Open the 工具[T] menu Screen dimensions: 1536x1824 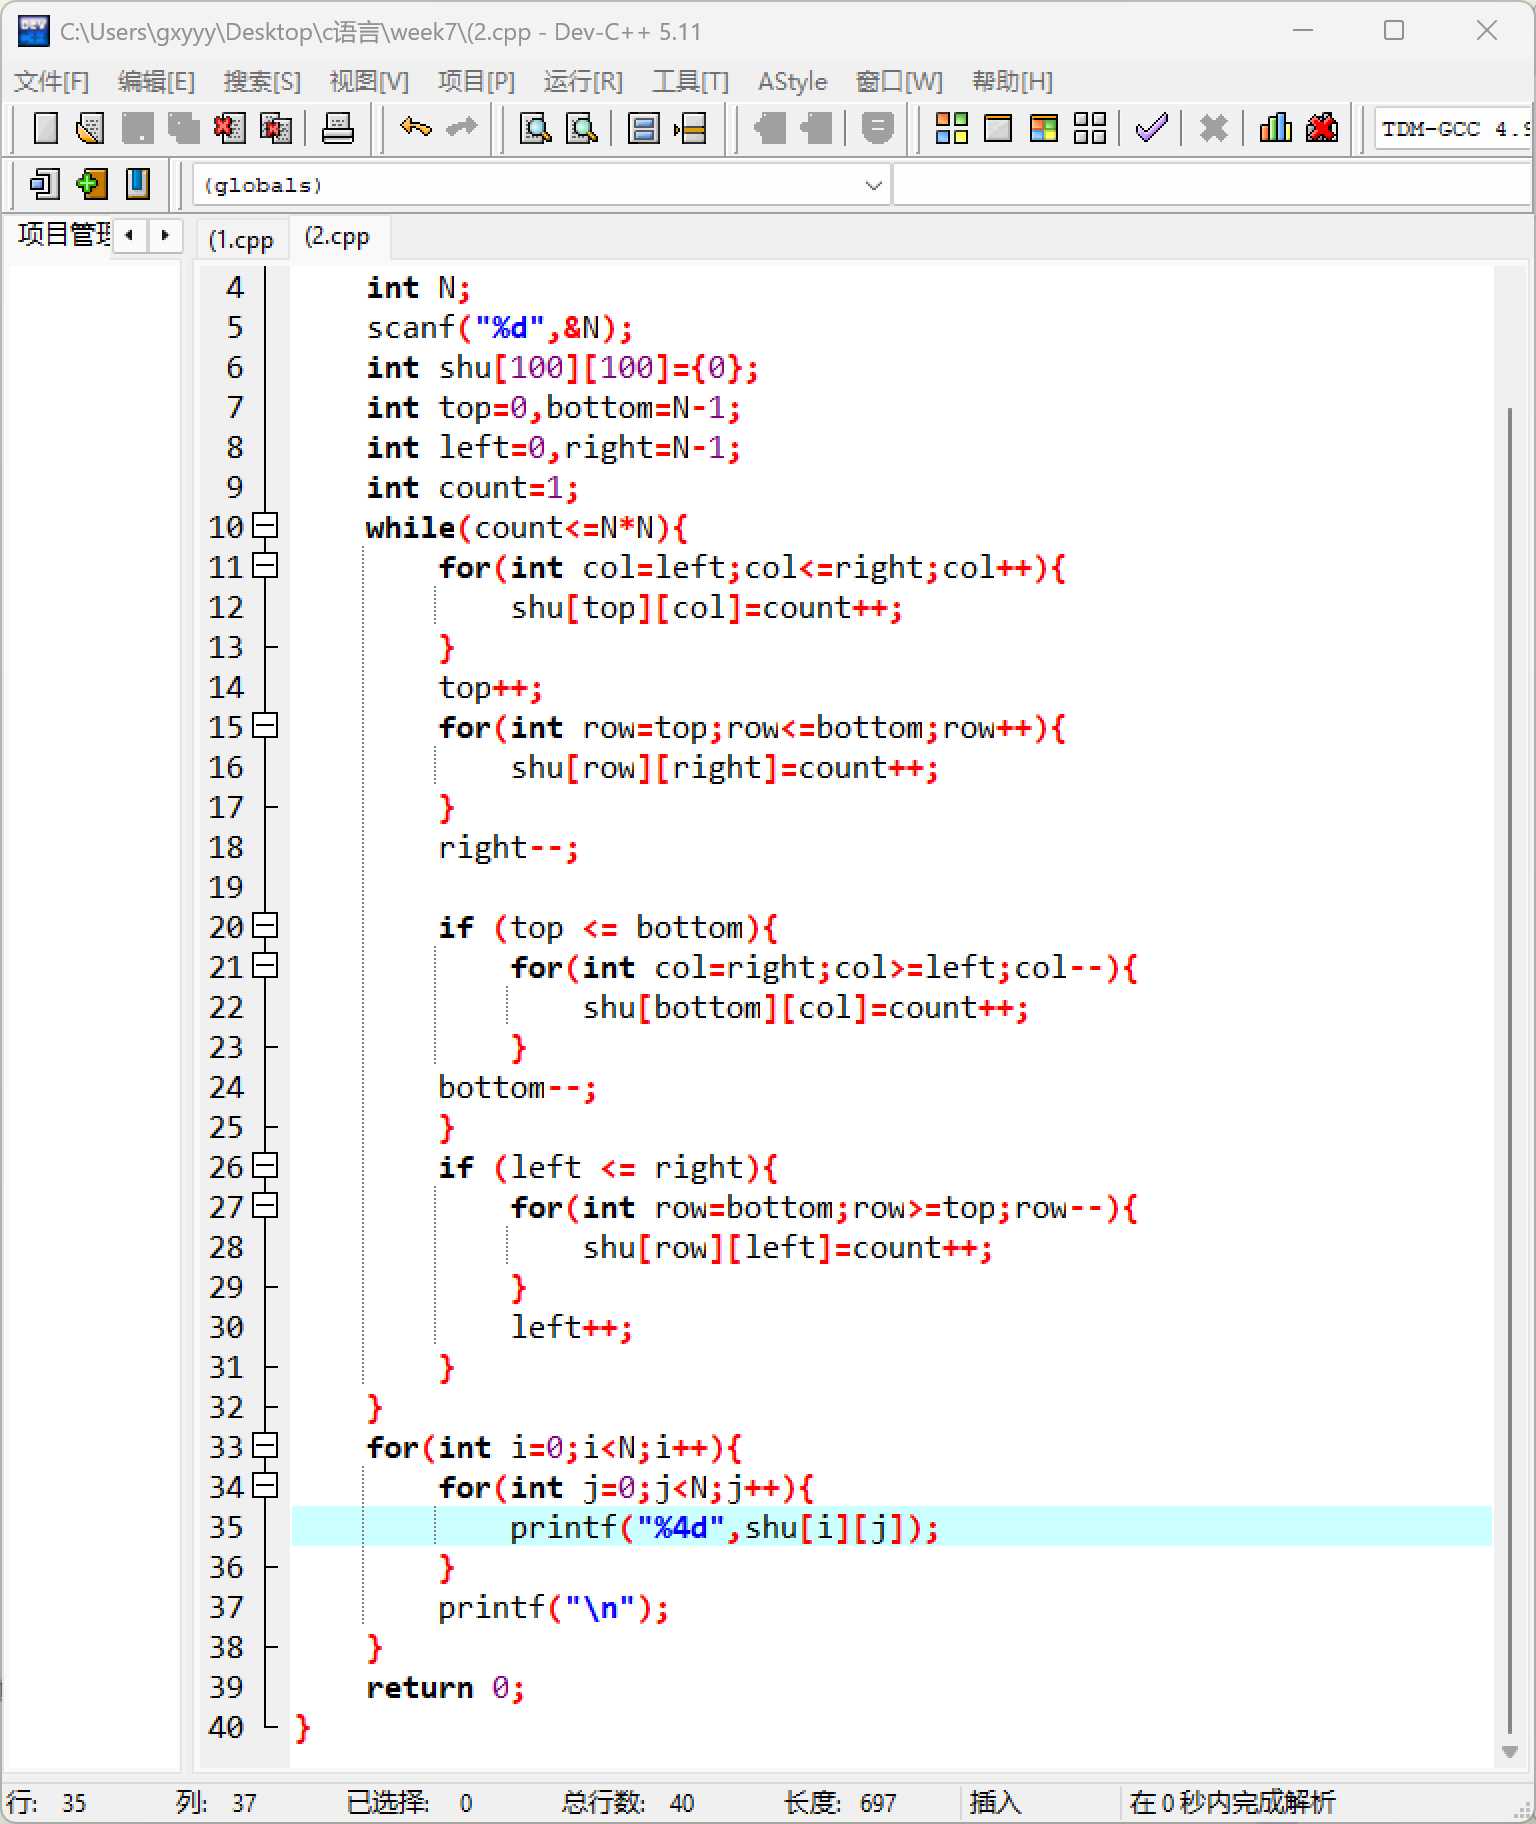690,81
